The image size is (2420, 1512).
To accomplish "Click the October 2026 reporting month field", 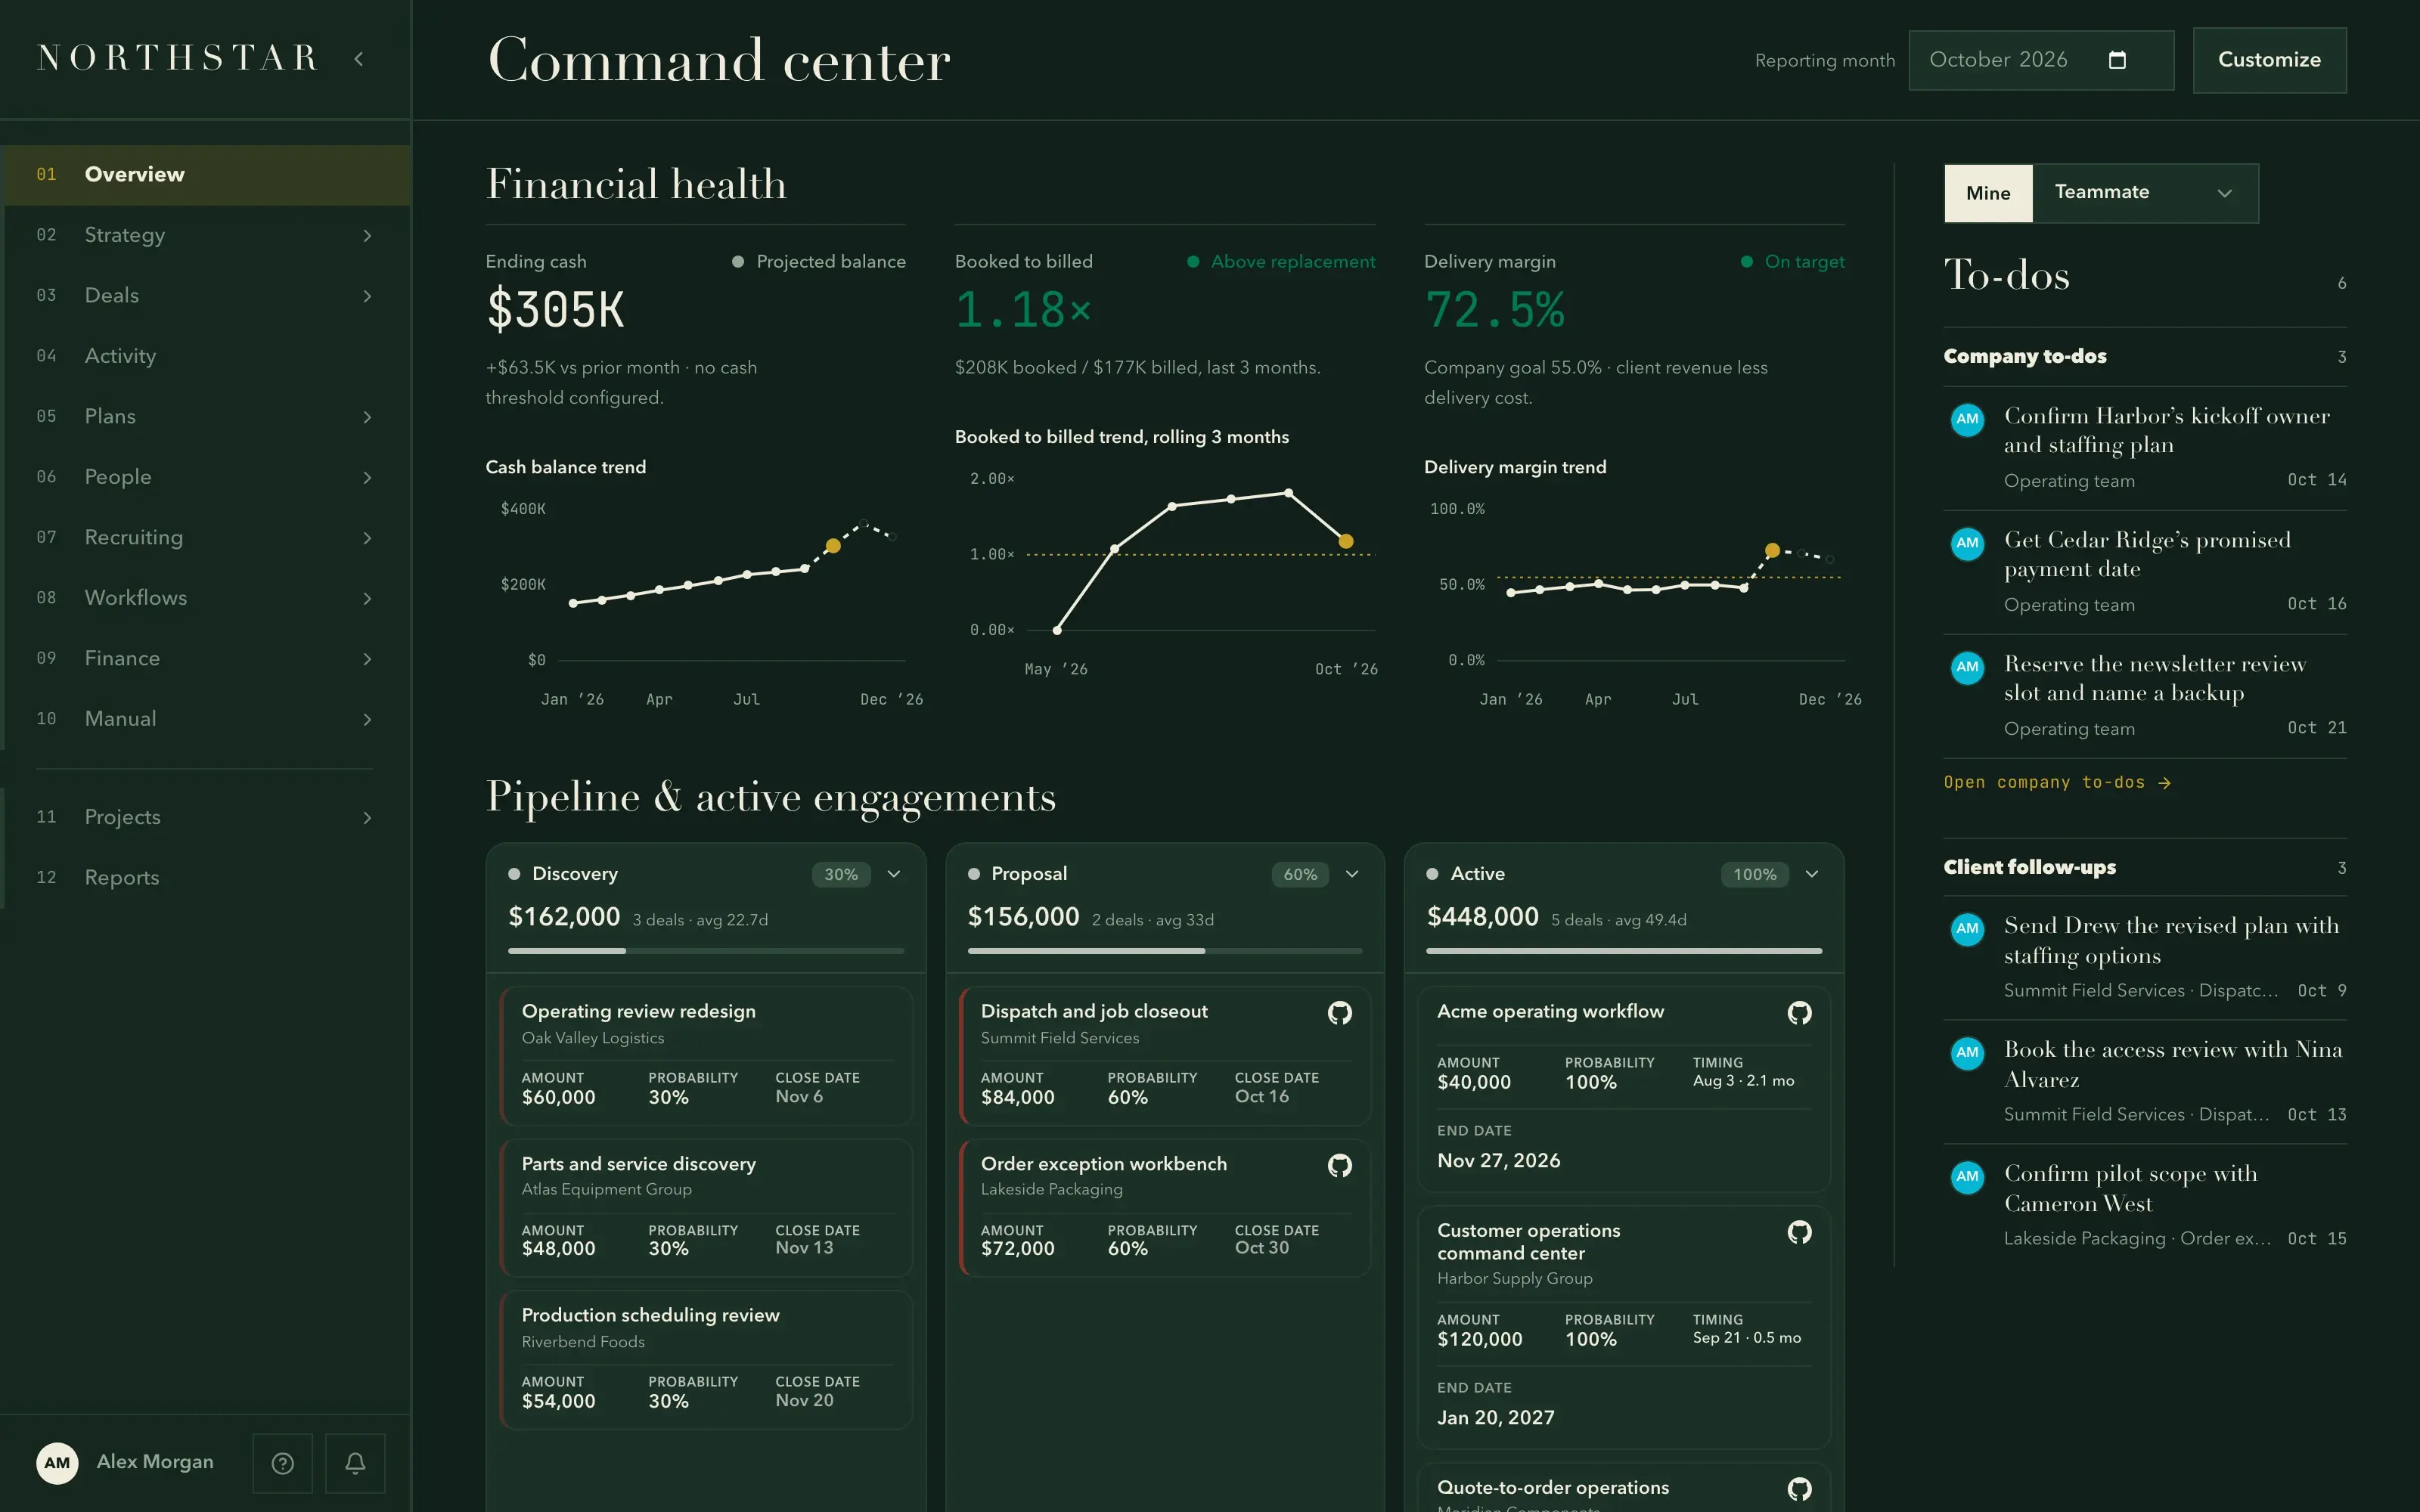I will pyautogui.click(x=2040, y=60).
